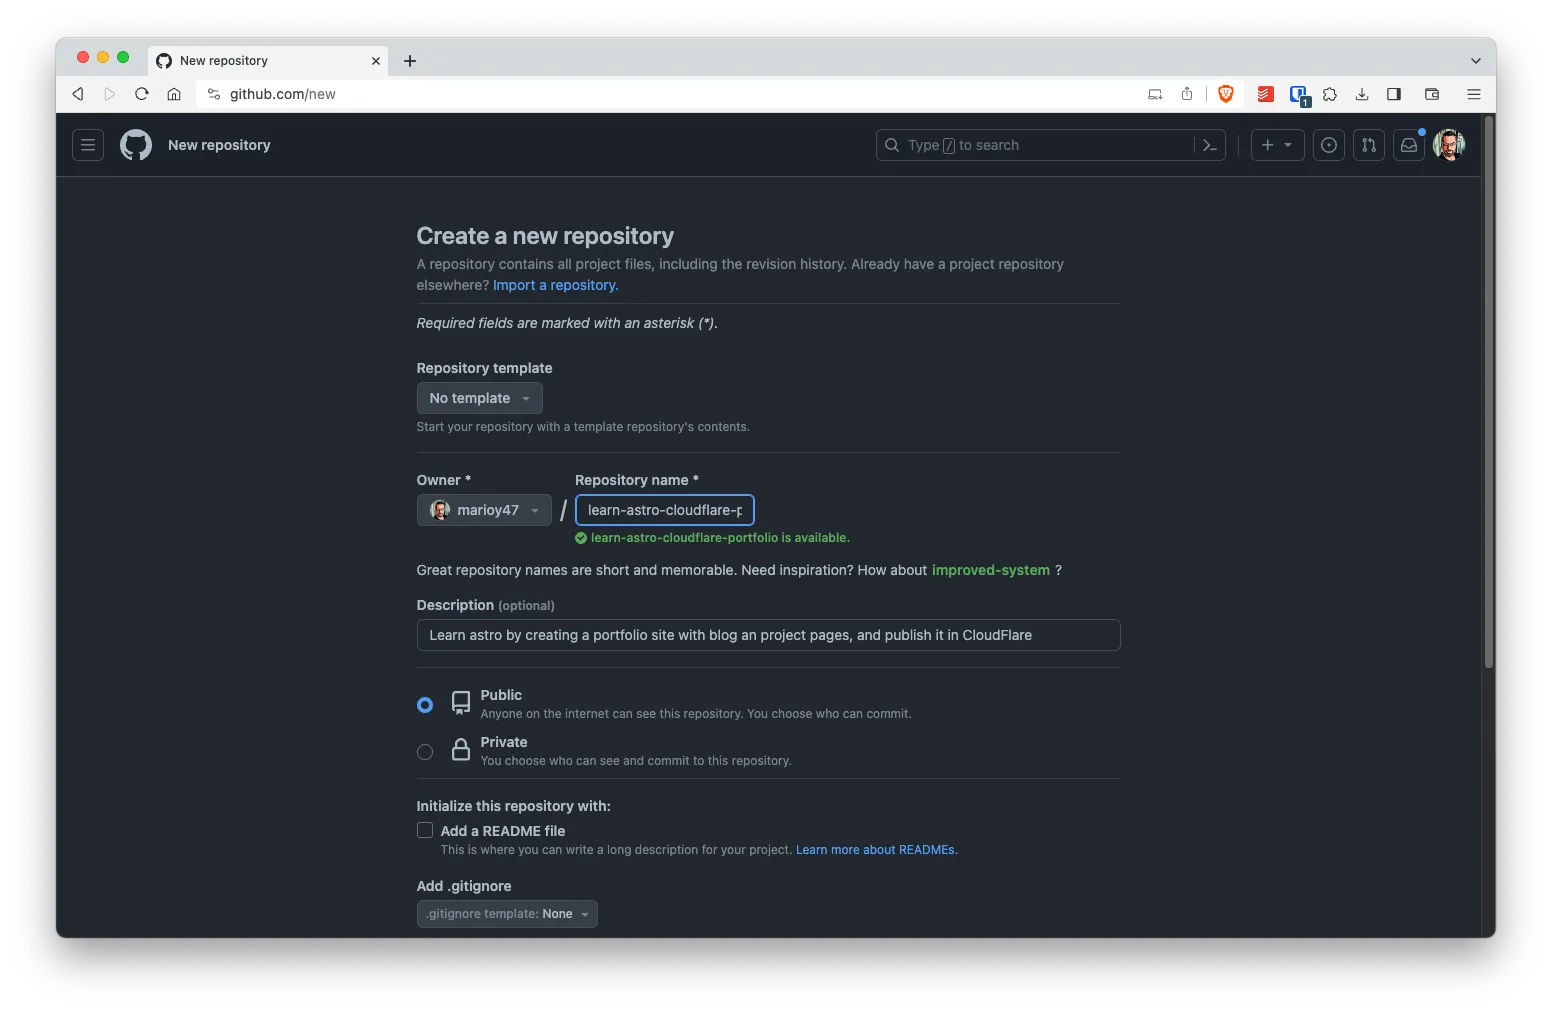Image resolution: width=1552 pixels, height=1012 pixels.
Task: Click the browser home icon
Action: coord(174,94)
